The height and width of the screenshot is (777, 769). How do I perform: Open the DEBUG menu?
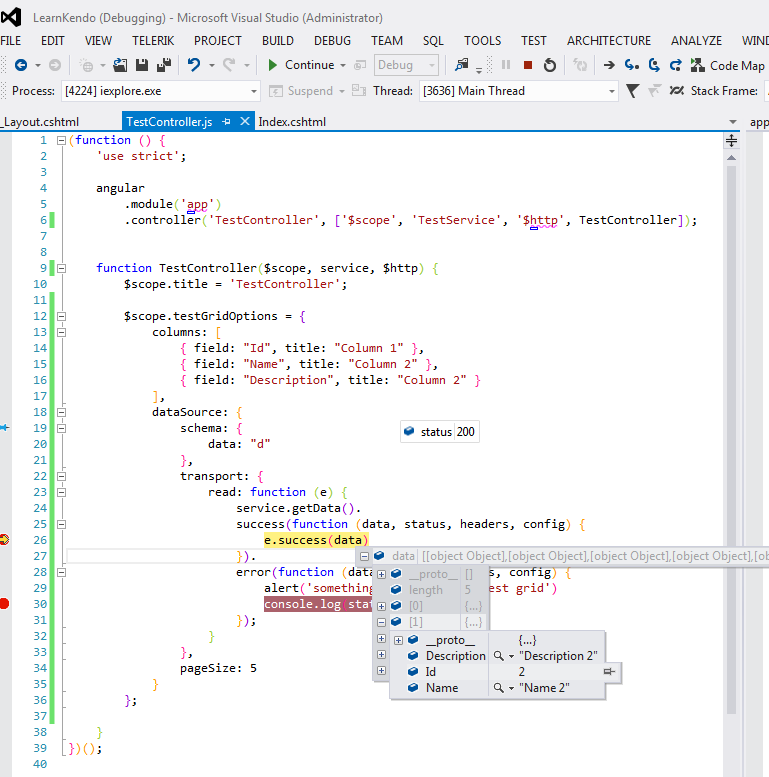point(332,40)
